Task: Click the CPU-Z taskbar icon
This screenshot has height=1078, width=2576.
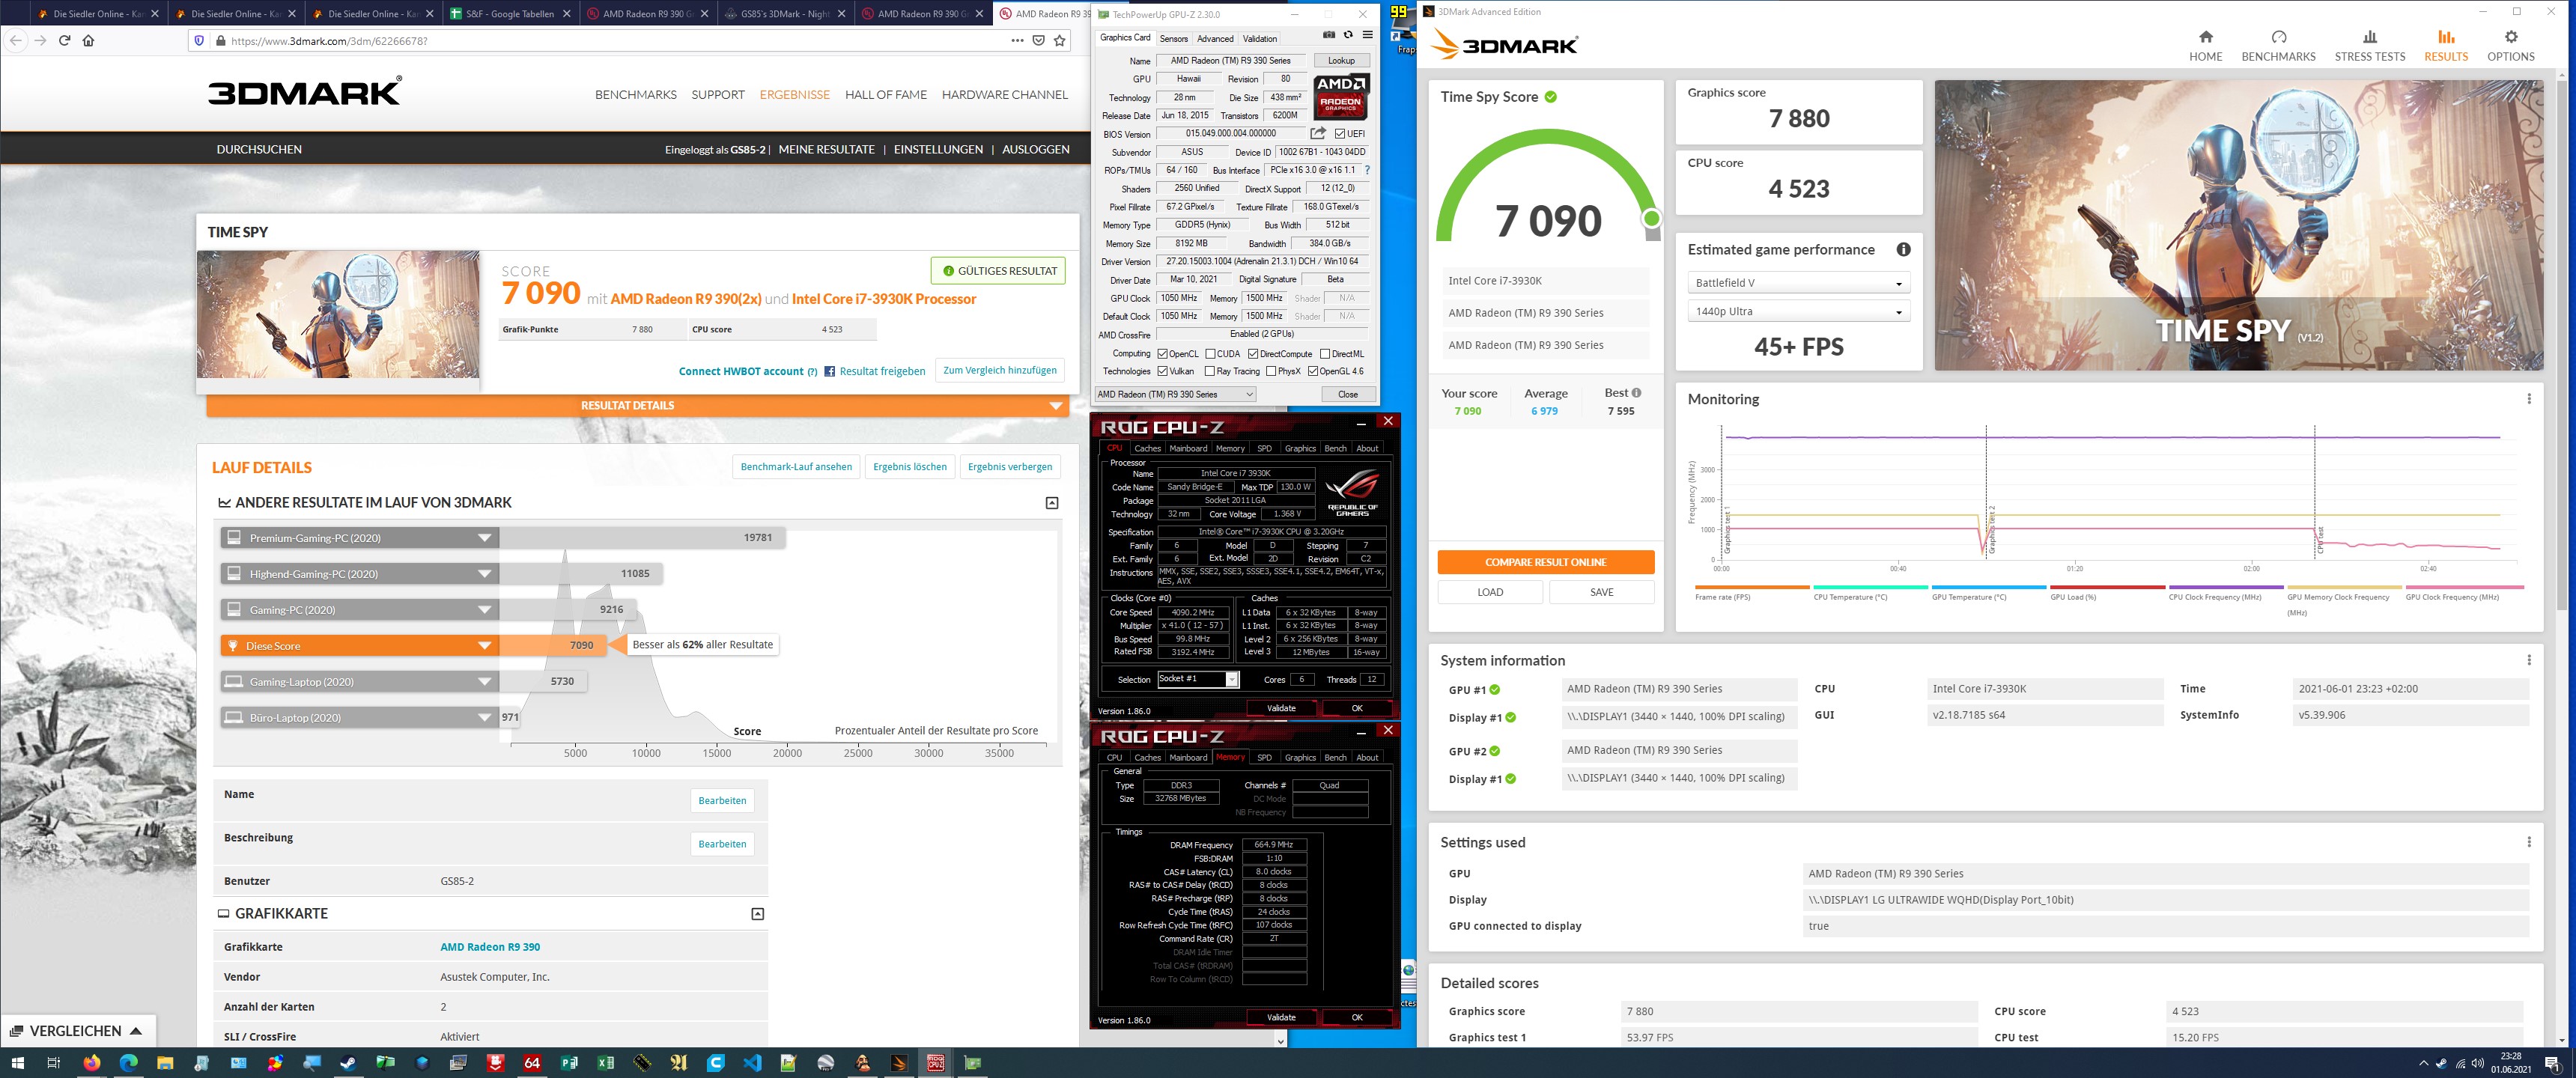Action: 935,1063
